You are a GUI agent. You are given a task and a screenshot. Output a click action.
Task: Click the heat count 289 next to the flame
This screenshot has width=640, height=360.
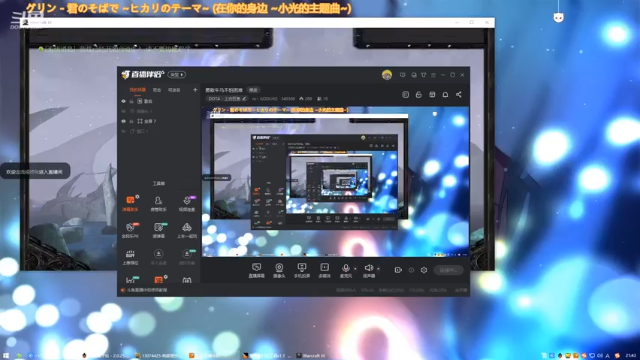point(306,99)
